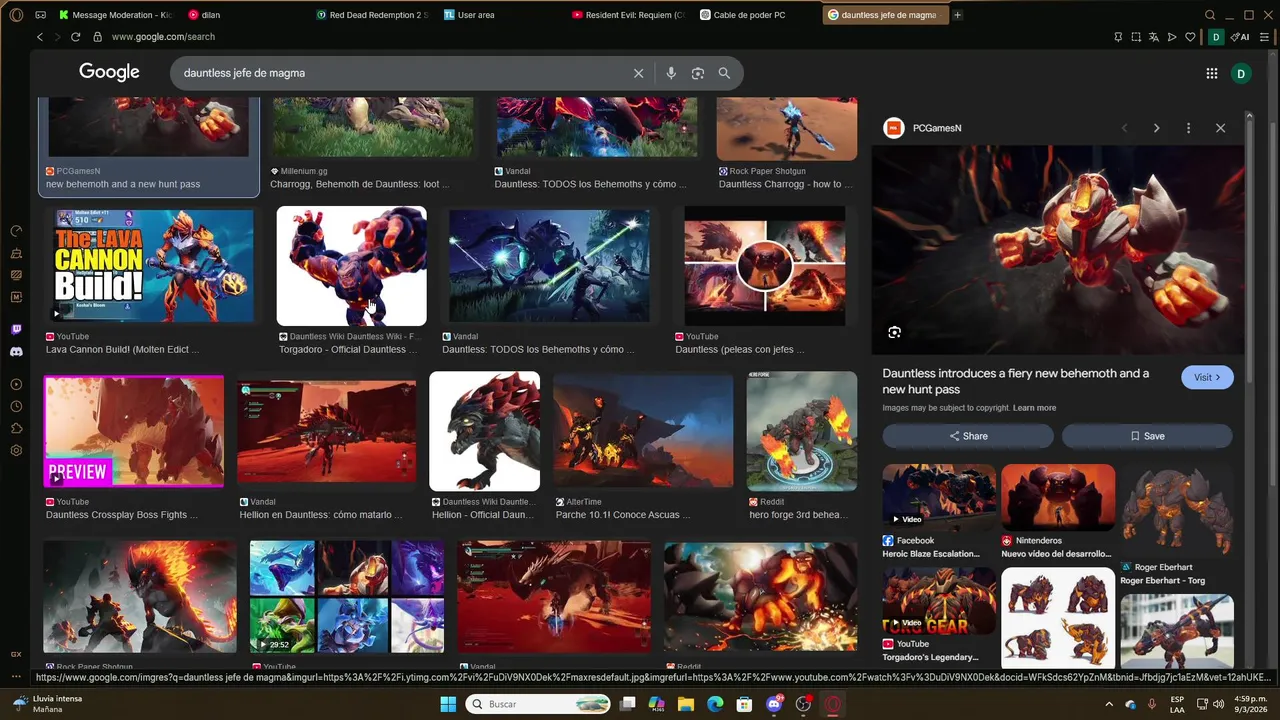
Task: Open sidebar GX Control speedometer icon
Action: click(16, 231)
